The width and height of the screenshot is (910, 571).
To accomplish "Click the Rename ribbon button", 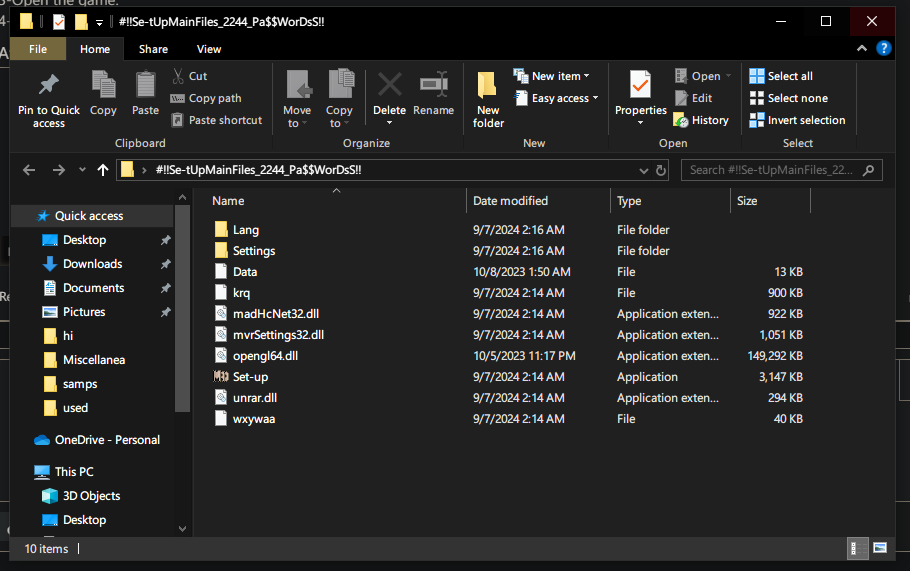I will click(434, 93).
